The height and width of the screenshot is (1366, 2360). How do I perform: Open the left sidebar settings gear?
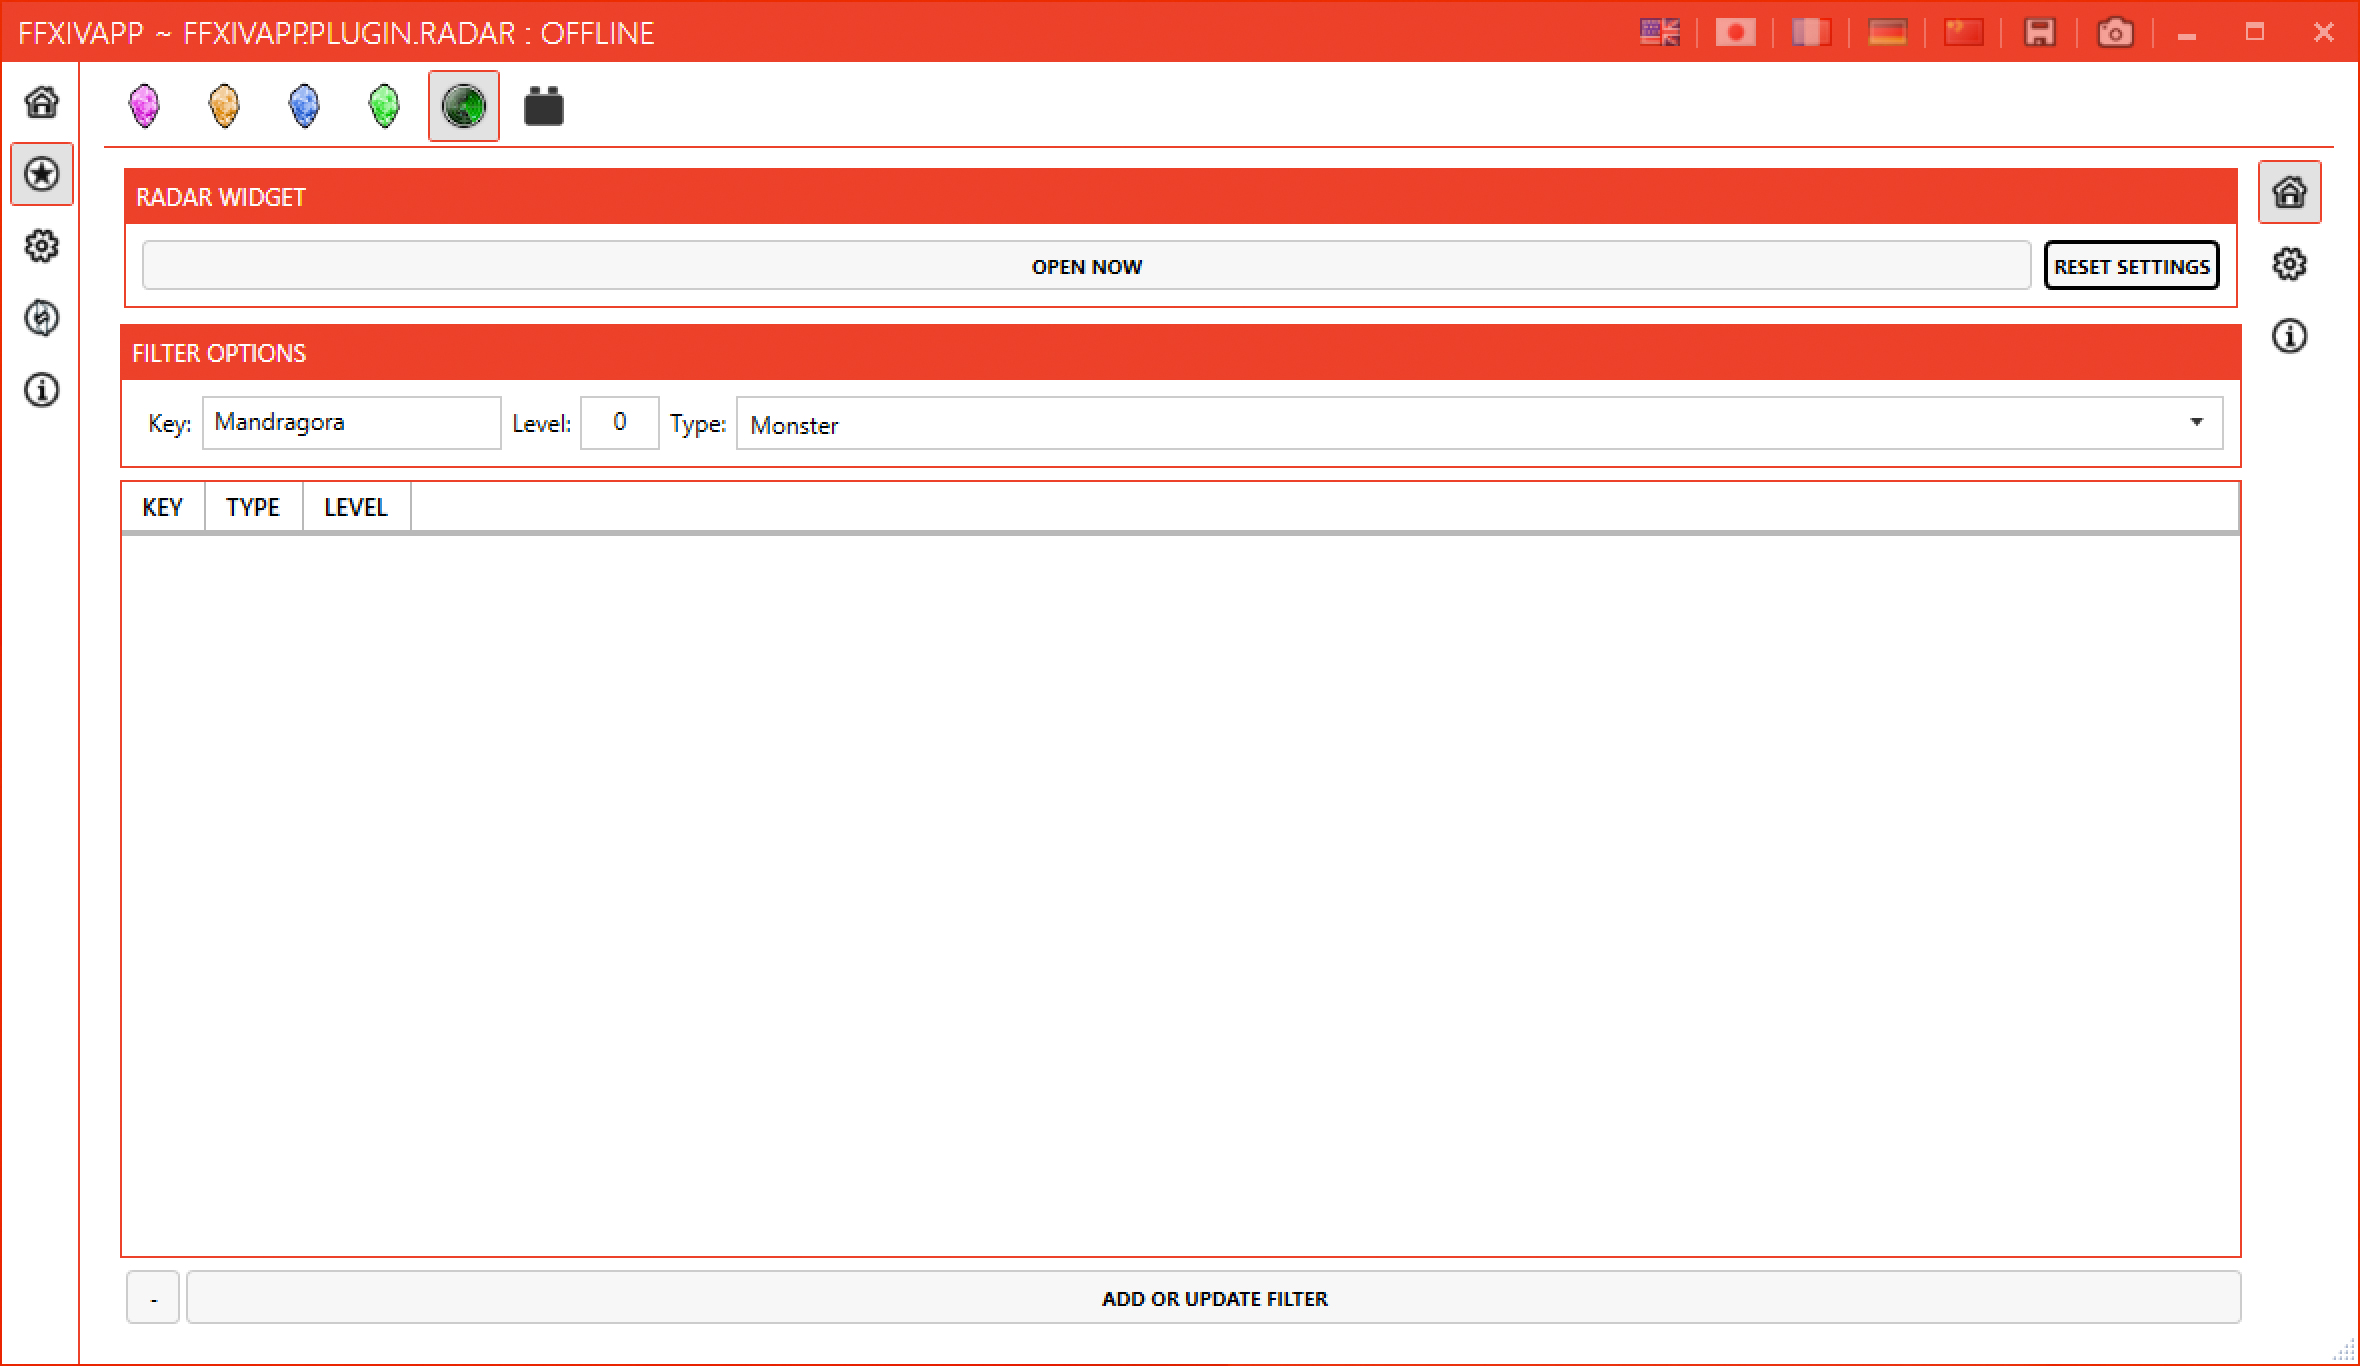[42, 246]
